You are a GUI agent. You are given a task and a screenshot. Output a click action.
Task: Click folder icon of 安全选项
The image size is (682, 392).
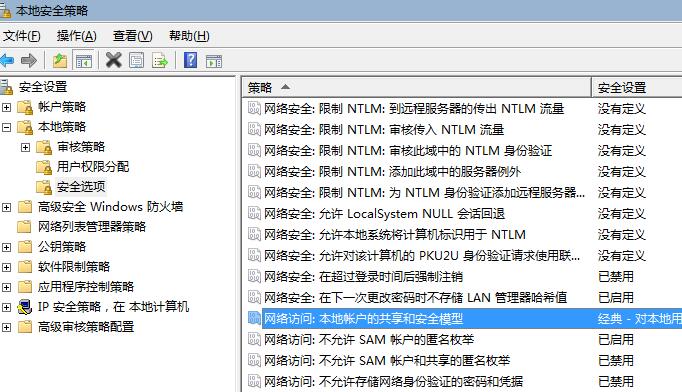pos(44,187)
